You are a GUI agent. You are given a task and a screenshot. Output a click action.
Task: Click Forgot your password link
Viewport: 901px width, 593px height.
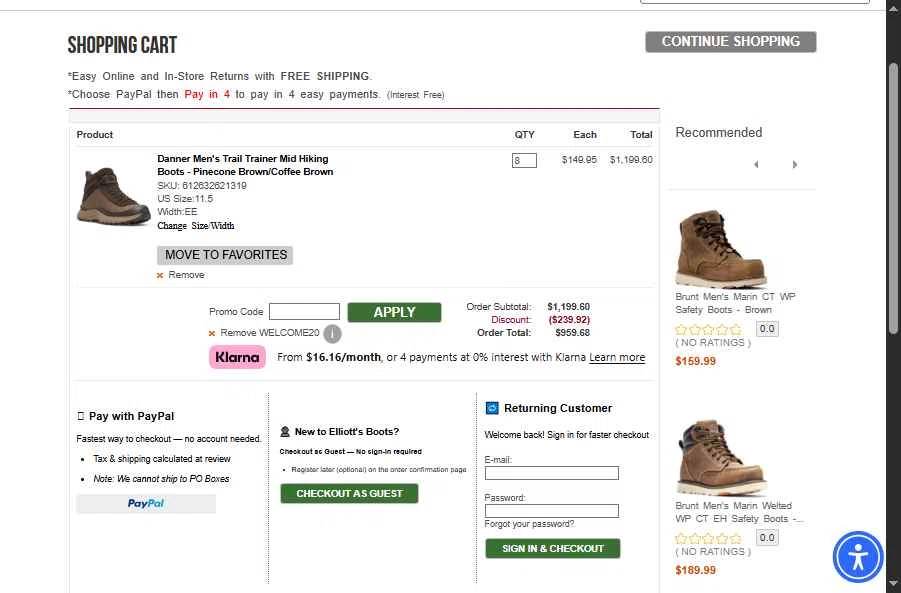529,524
